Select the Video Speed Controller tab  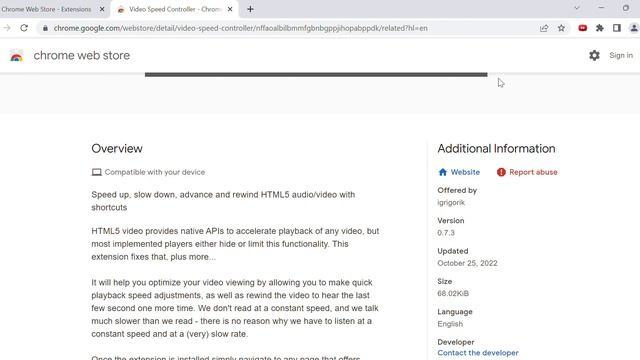tap(175, 9)
